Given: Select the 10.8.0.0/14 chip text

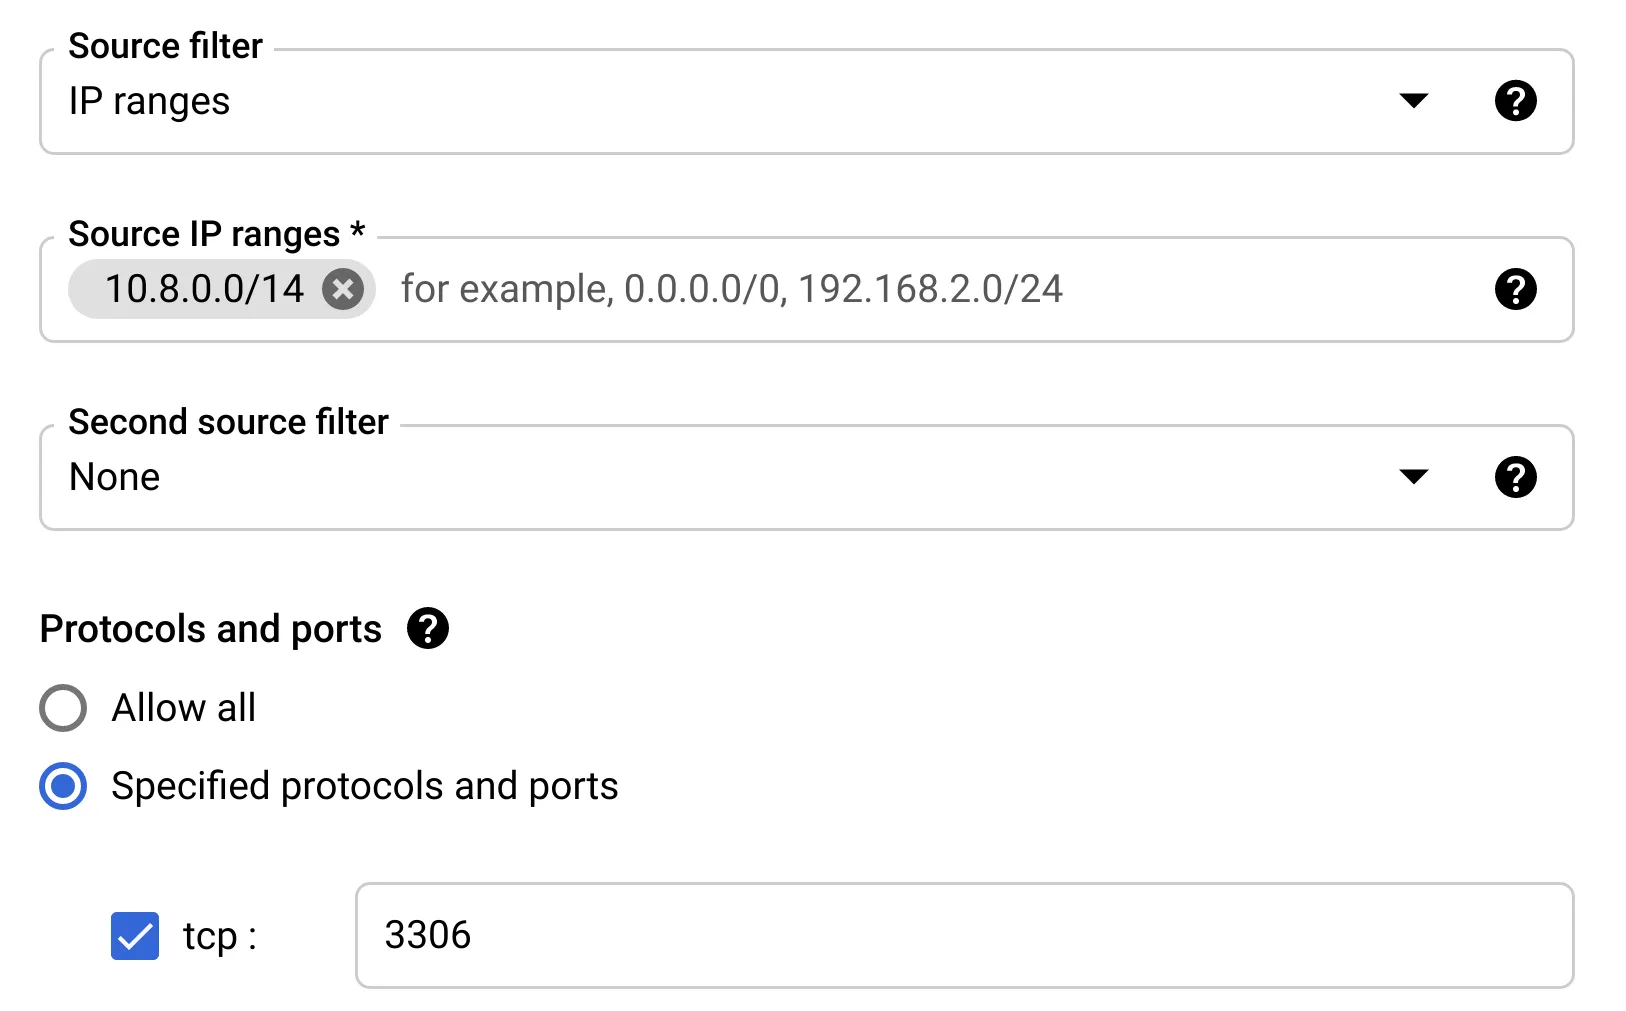Looking at the screenshot, I should pyautogui.click(x=204, y=290).
